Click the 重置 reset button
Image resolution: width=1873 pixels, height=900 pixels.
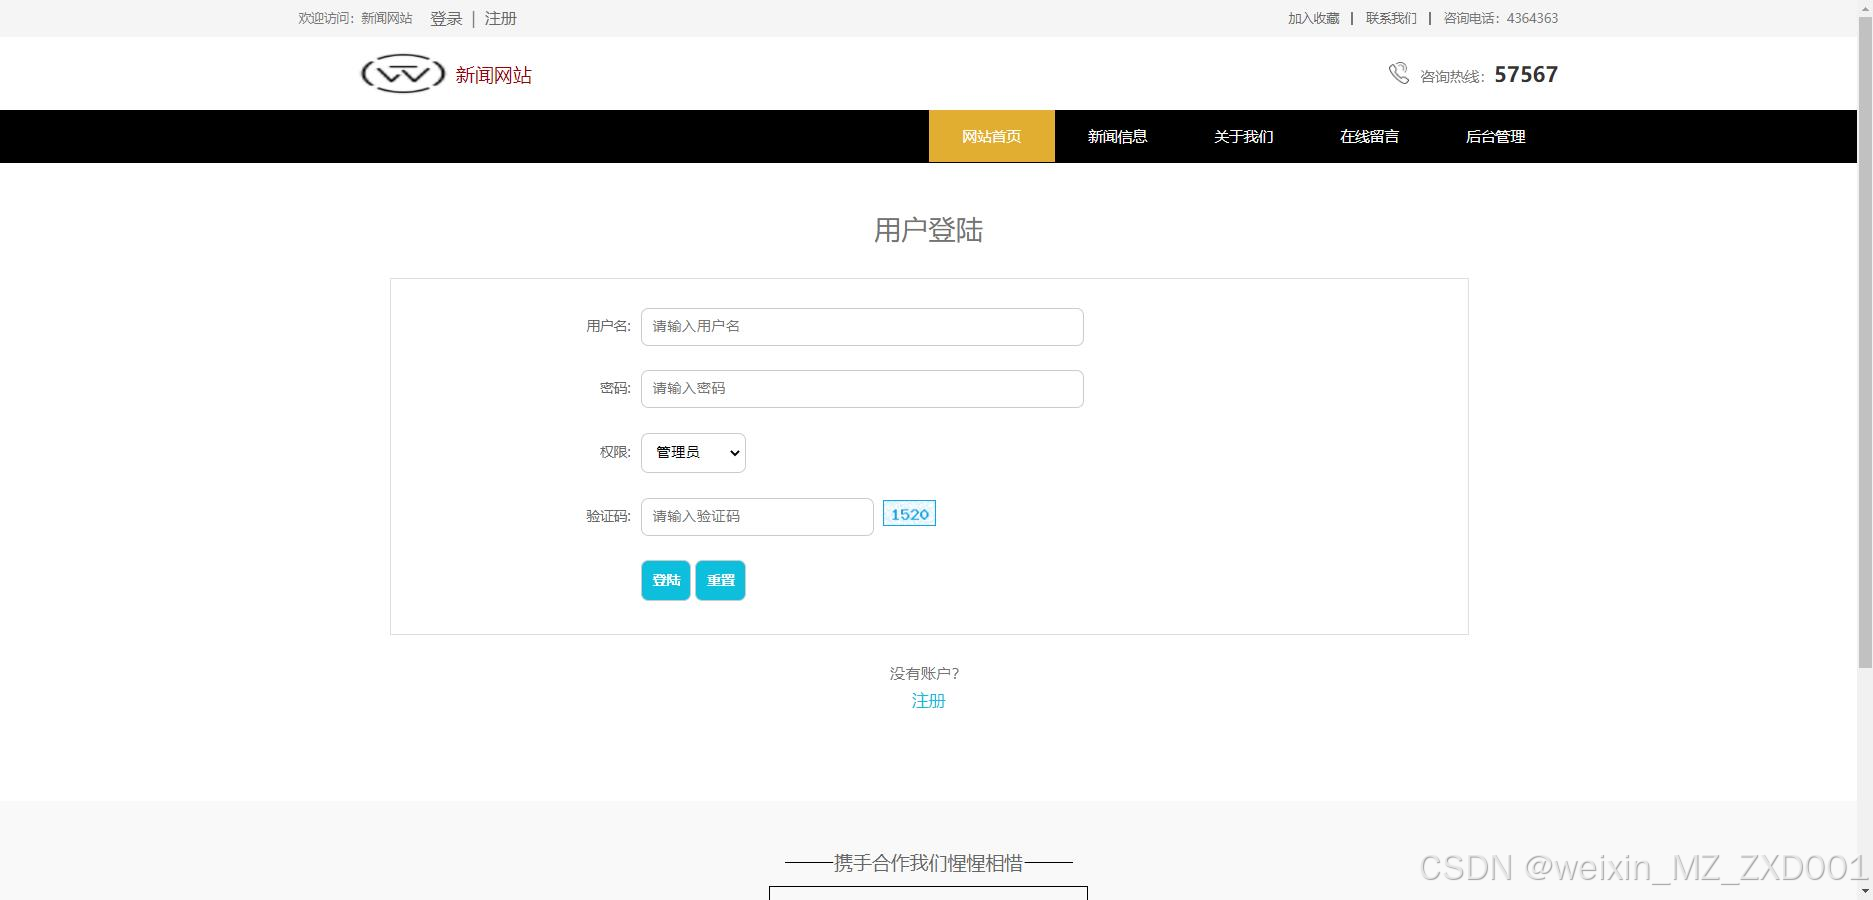(721, 580)
